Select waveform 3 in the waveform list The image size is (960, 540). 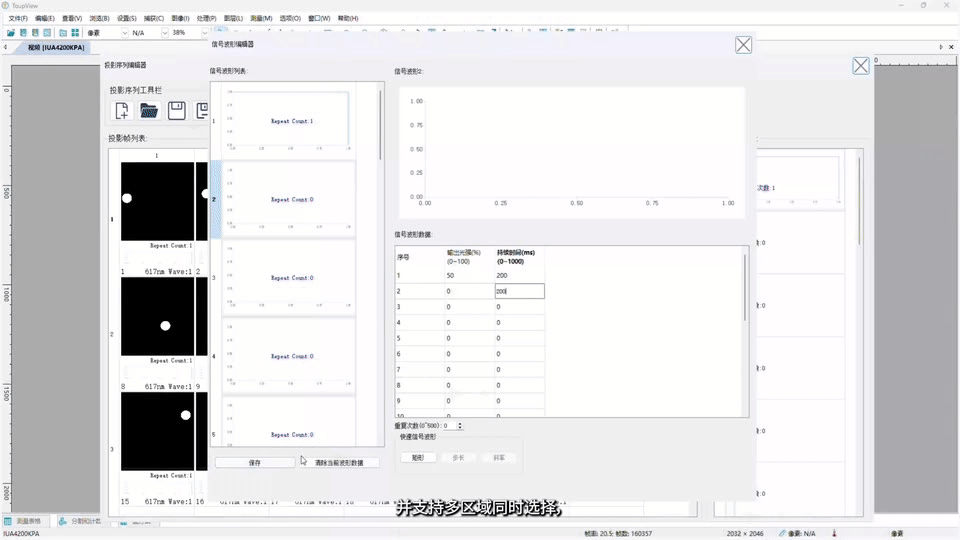pos(288,277)
